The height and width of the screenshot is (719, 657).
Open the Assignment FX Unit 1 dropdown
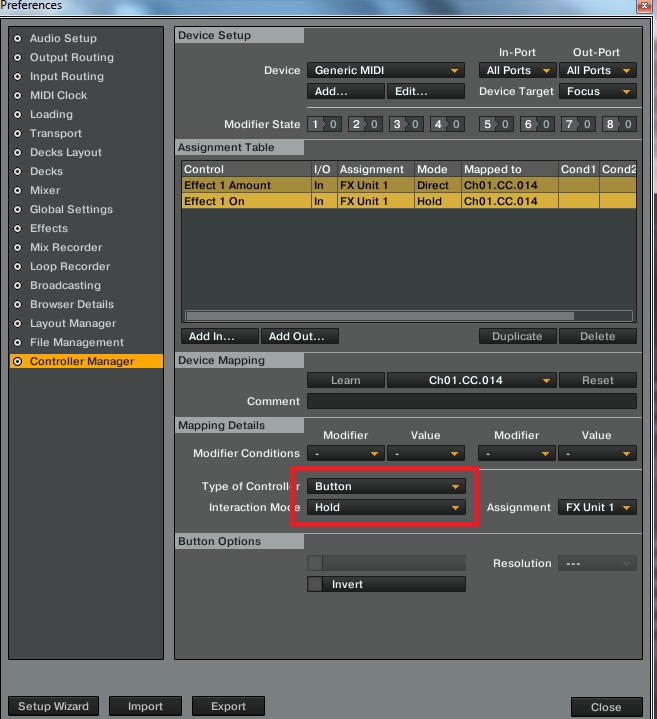click(597, 508)
